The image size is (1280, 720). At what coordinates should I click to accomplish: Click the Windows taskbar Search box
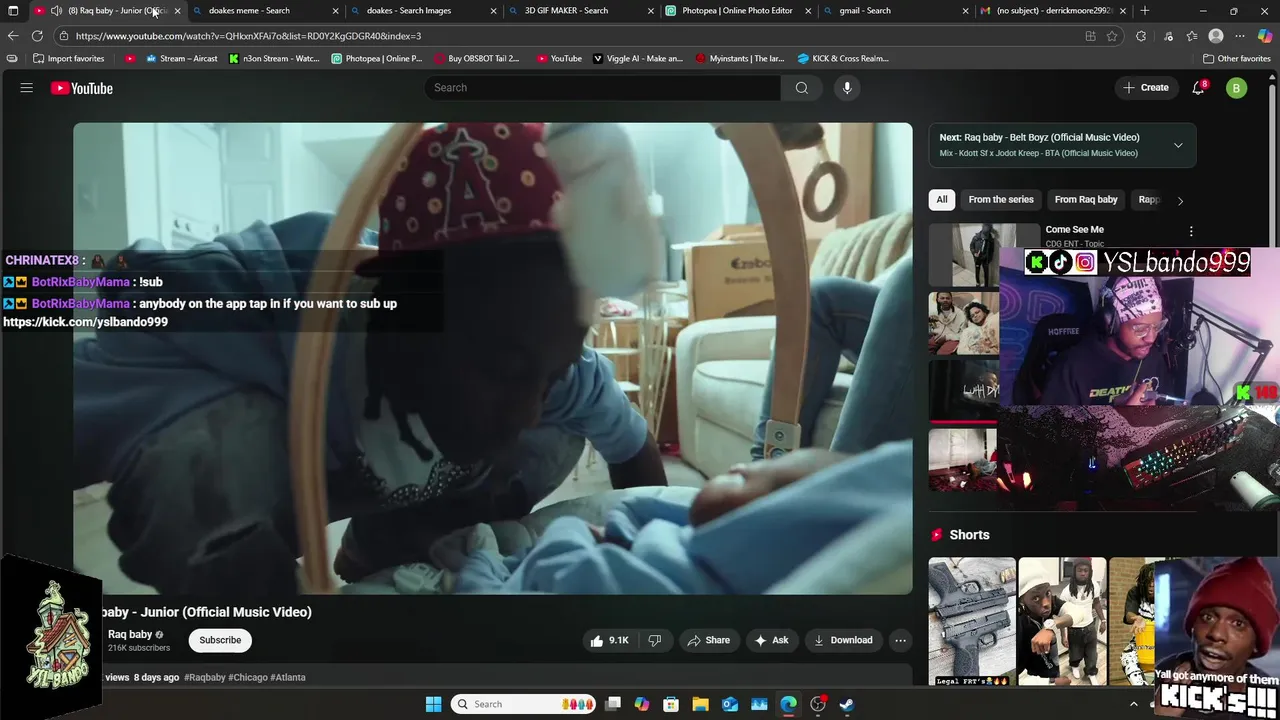(521, 704)
